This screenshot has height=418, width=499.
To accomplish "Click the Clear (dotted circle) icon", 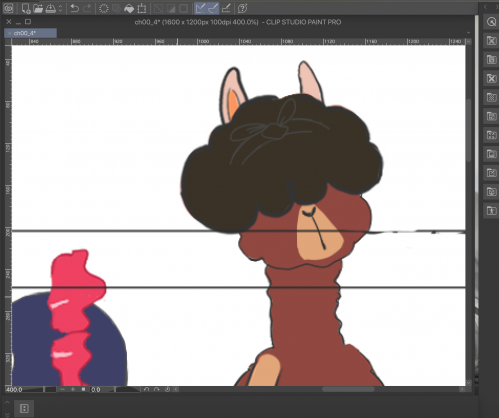I will [x=104, y=8].
